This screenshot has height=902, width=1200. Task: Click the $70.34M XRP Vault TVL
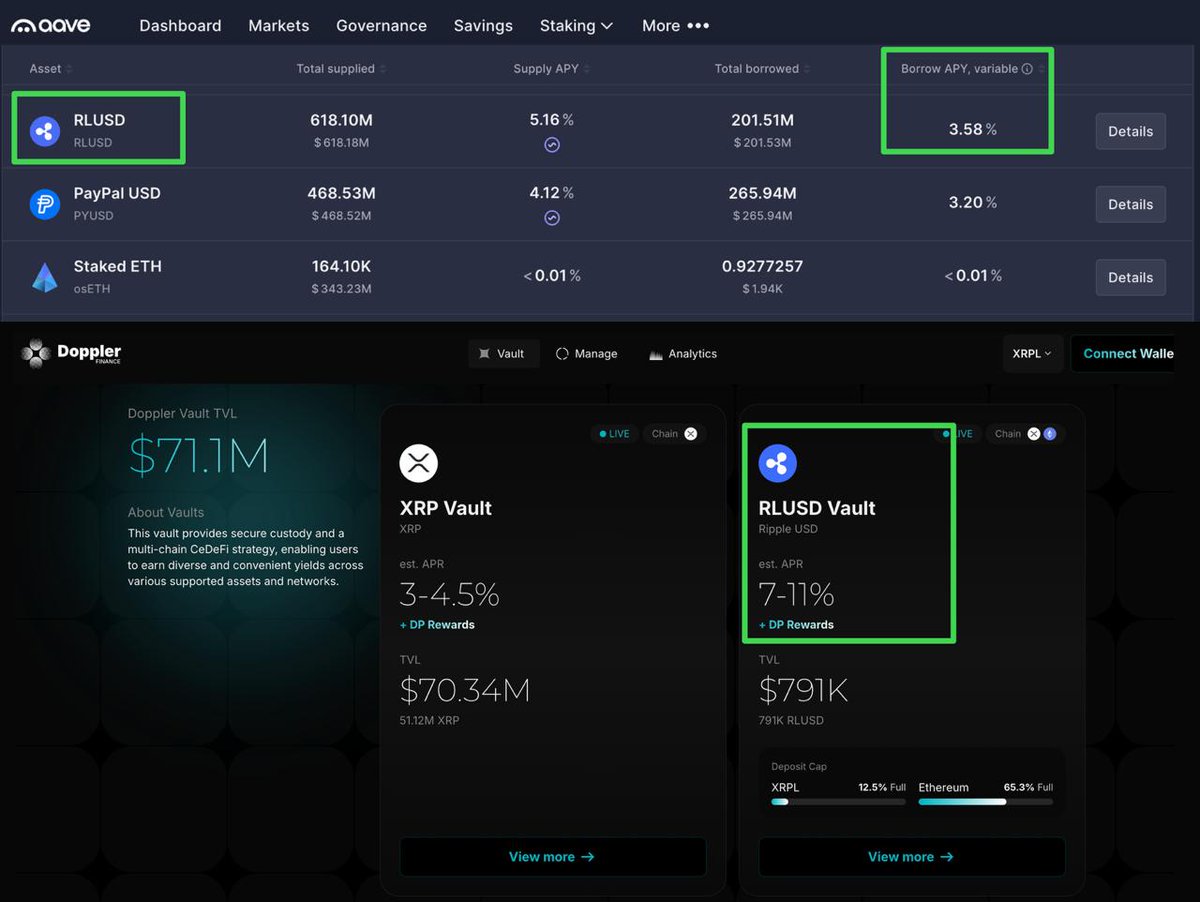[x=465, y=690]
